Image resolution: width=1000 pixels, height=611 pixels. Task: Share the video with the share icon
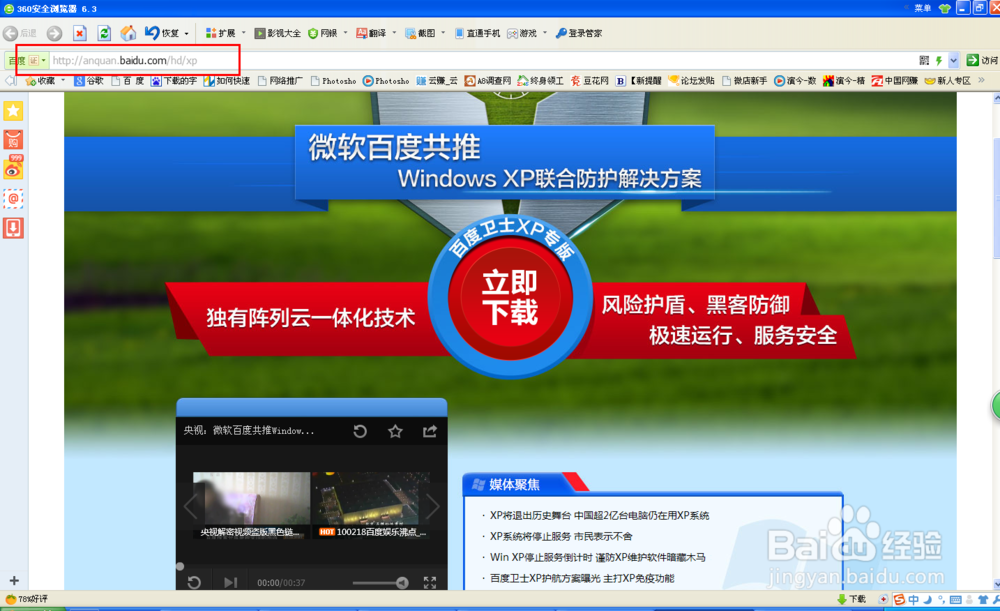coord(430,432)
